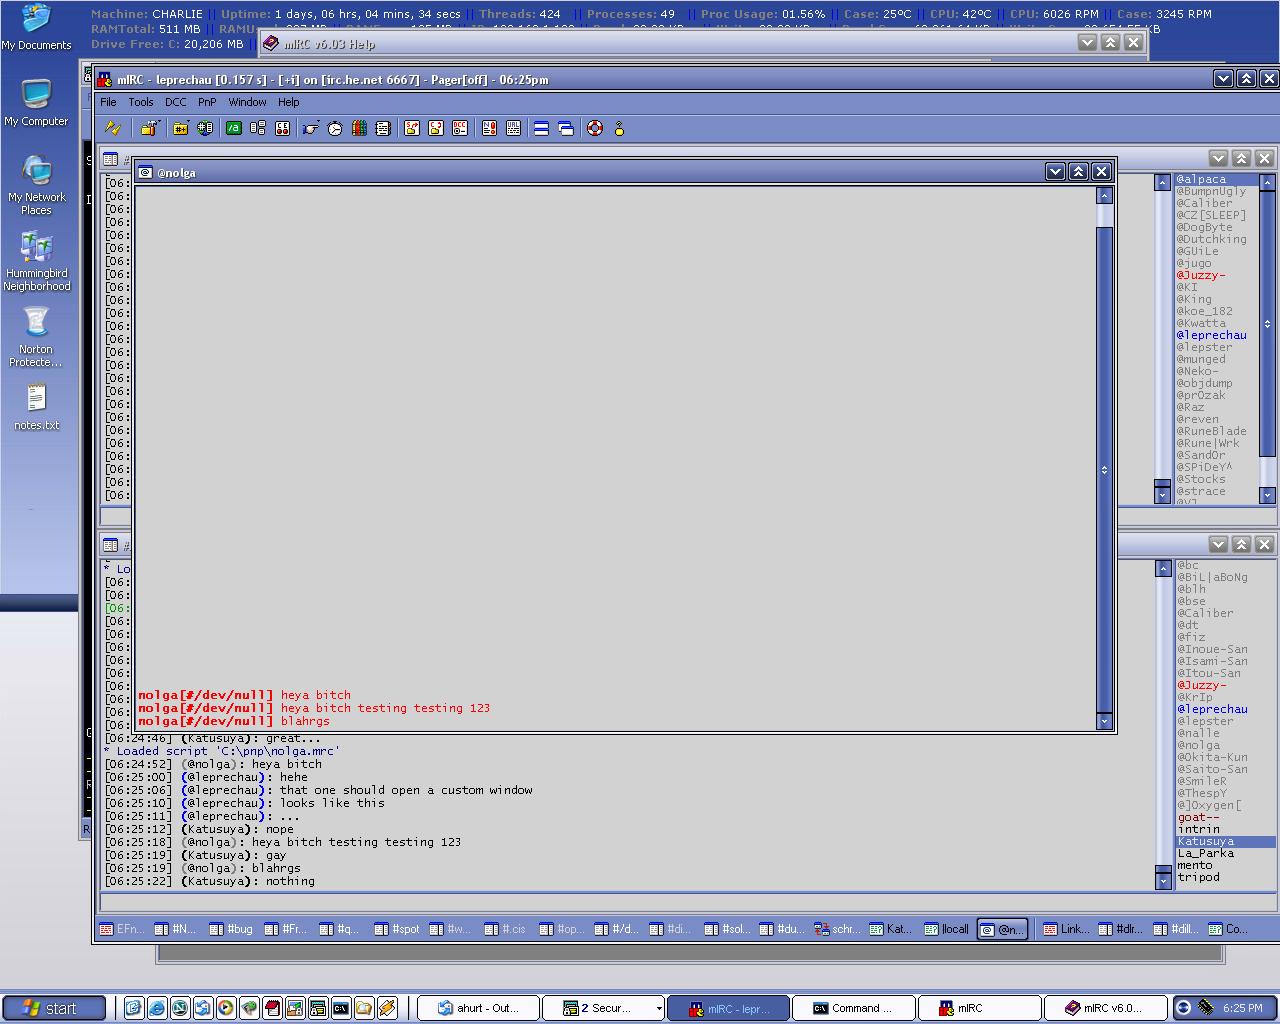Select @Inoue-San in the lower nick list
The width and height of the screenshot is (1280, 1024).
pyautogui.click(x=1212, y=649)
